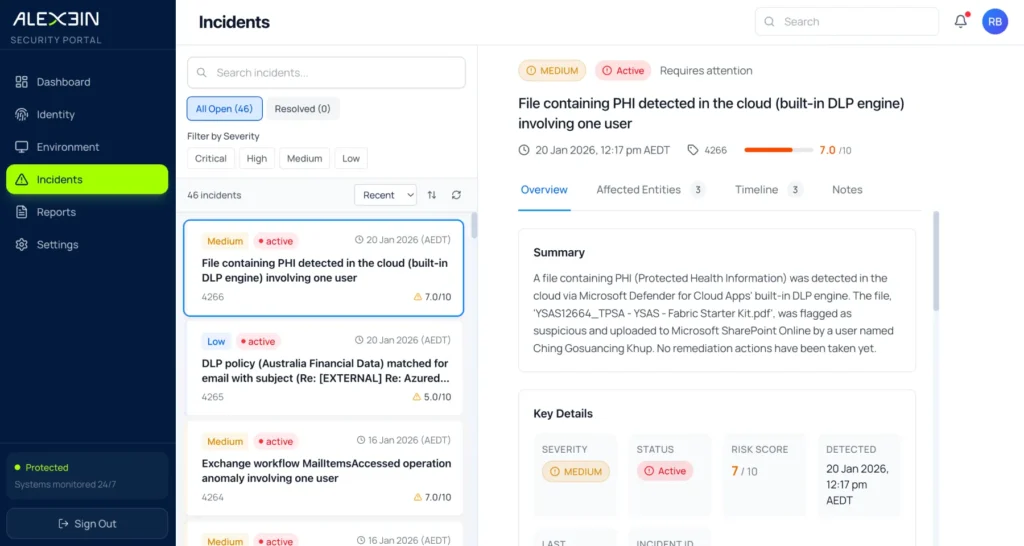This screenshot has width=1024, height=546.
Task: Click the sort order arrows icon
Action: click(x=432, y=195)
